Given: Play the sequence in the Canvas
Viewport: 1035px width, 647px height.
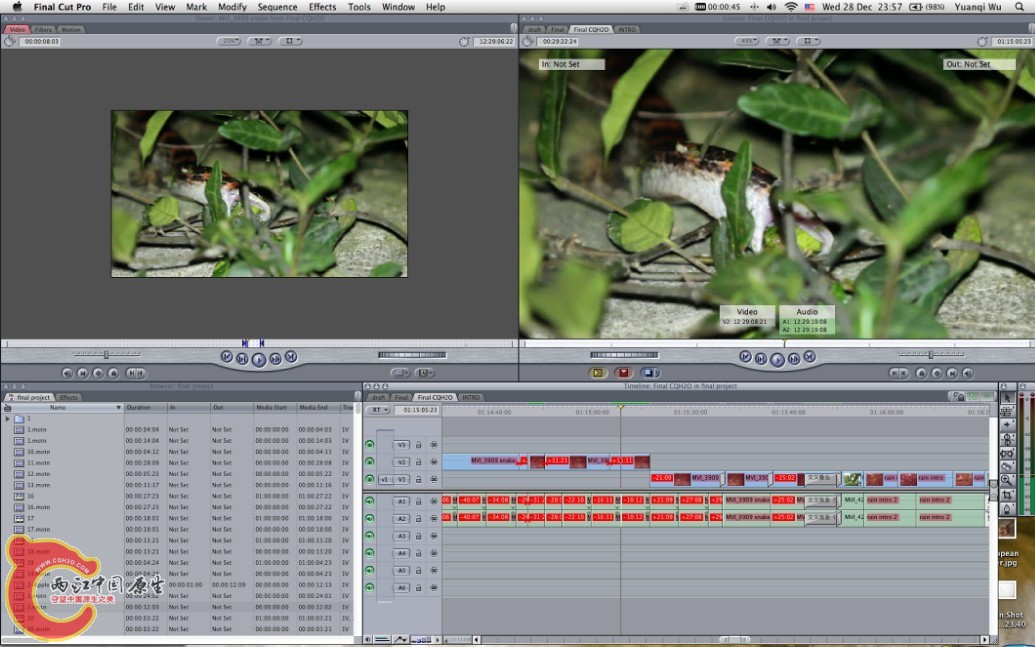Looking at the screenshot, I should point(778,359).
